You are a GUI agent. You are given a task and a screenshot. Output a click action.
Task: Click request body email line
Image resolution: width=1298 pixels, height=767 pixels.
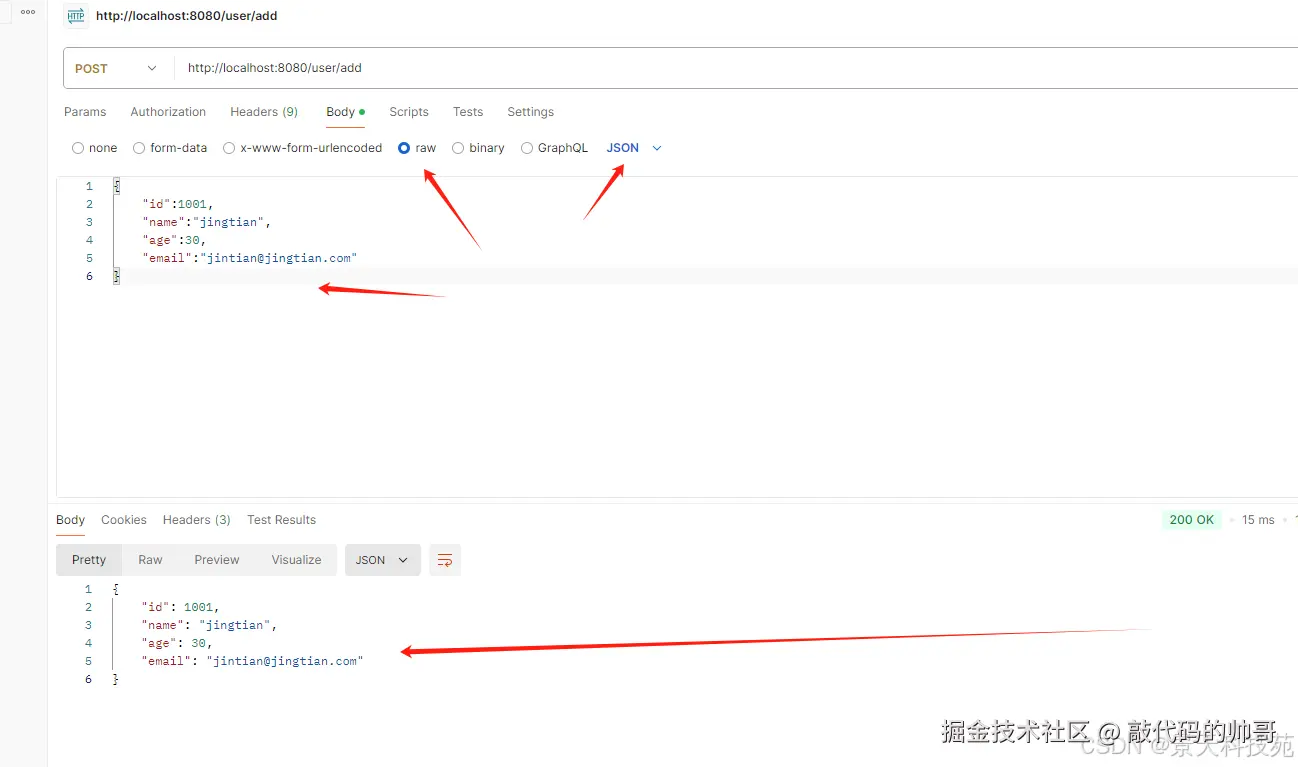coord(250,258)
